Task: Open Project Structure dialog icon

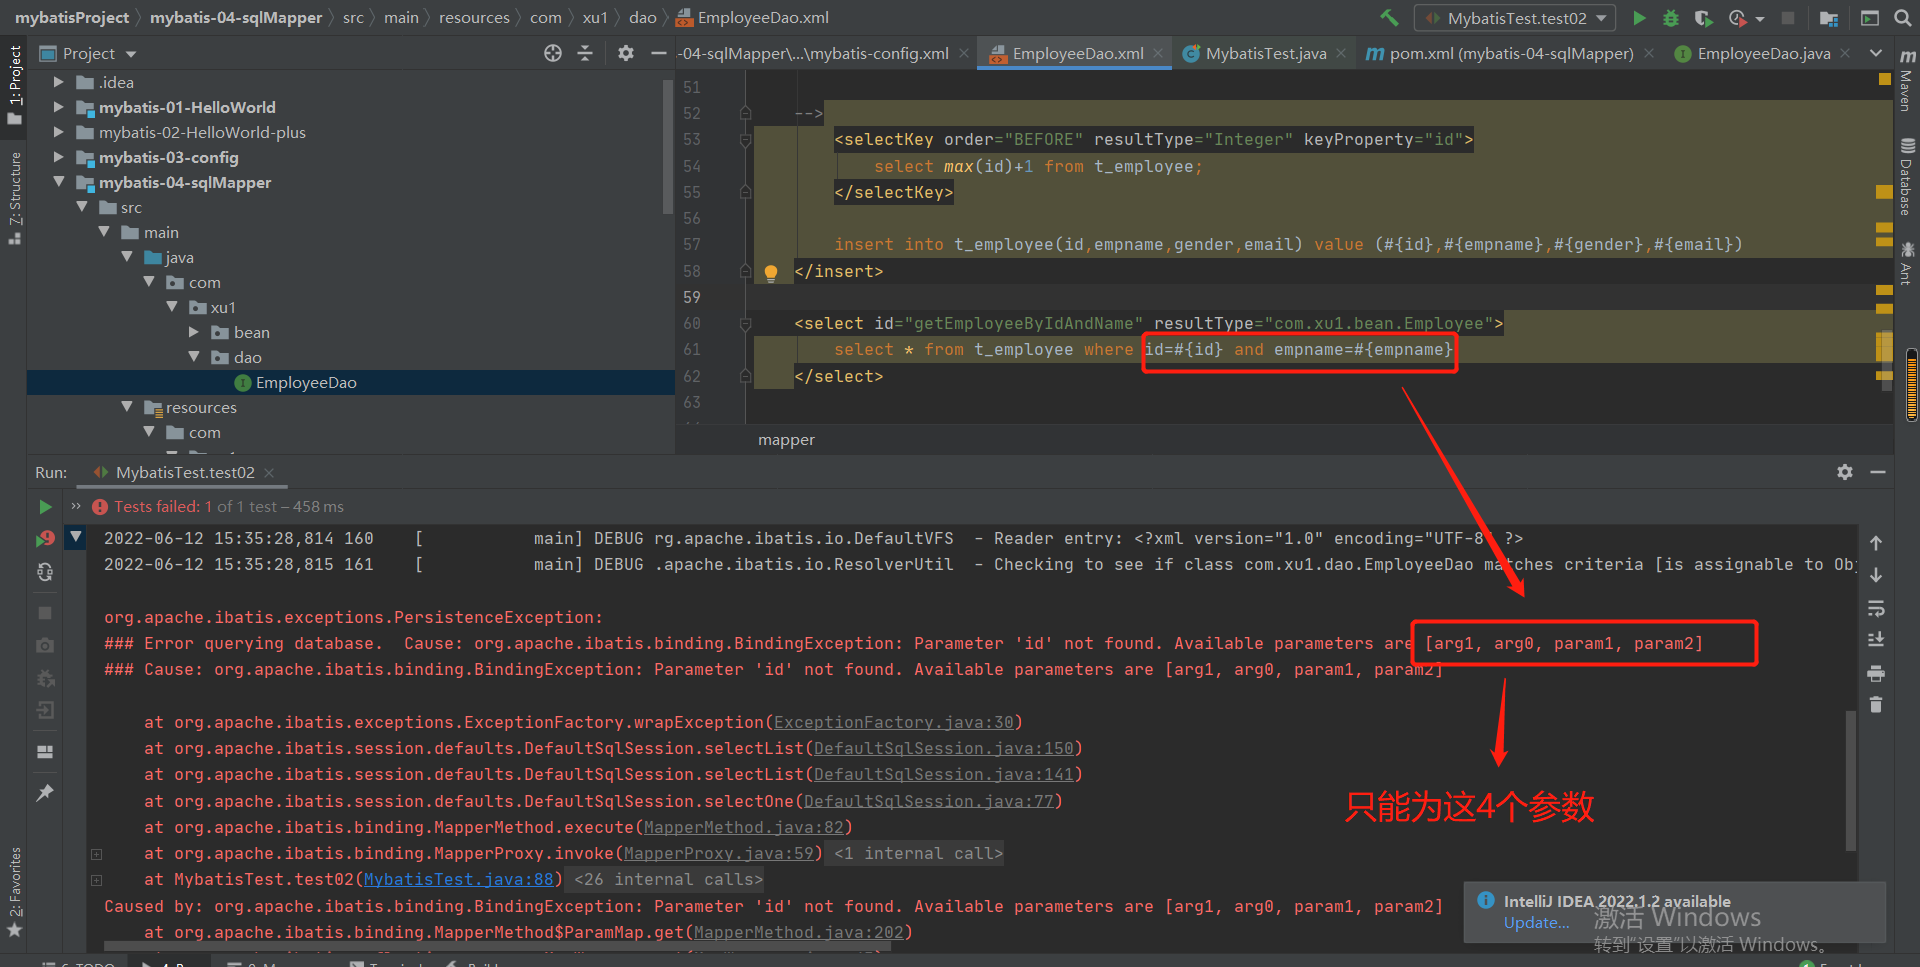Action: click(x=1829, y=18)
